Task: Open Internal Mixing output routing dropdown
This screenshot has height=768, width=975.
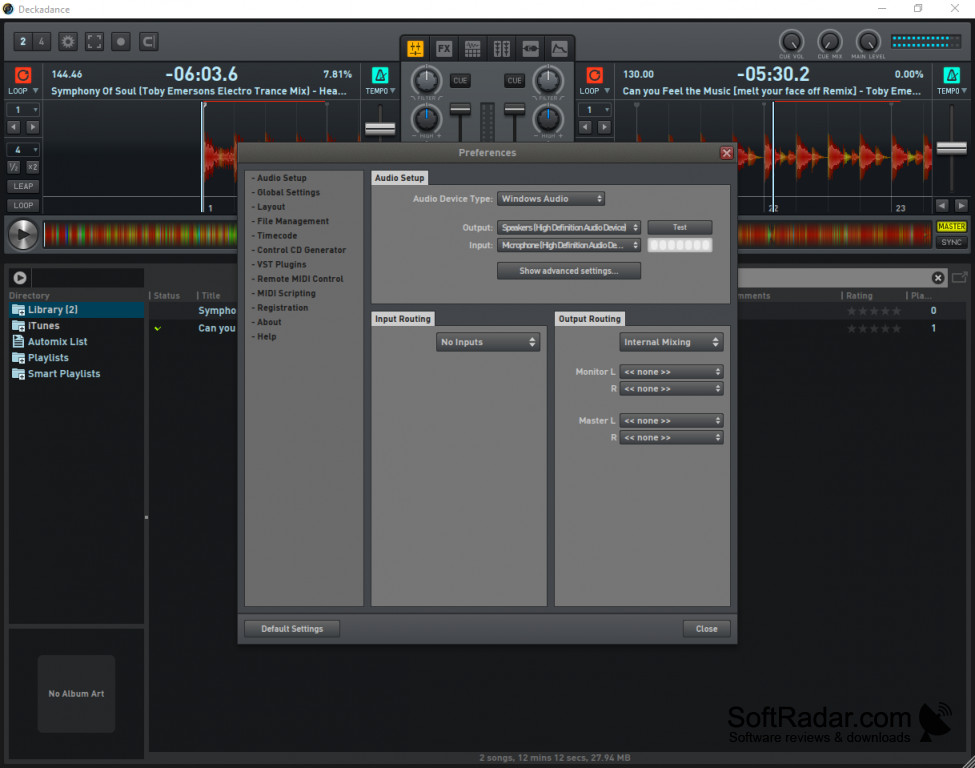Action: (x=672, y=342)
